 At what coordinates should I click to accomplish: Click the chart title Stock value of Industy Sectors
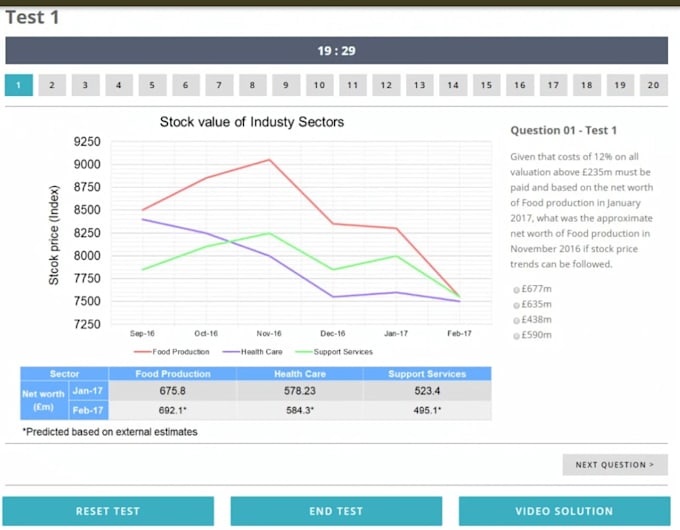click(x=252, y=122)
